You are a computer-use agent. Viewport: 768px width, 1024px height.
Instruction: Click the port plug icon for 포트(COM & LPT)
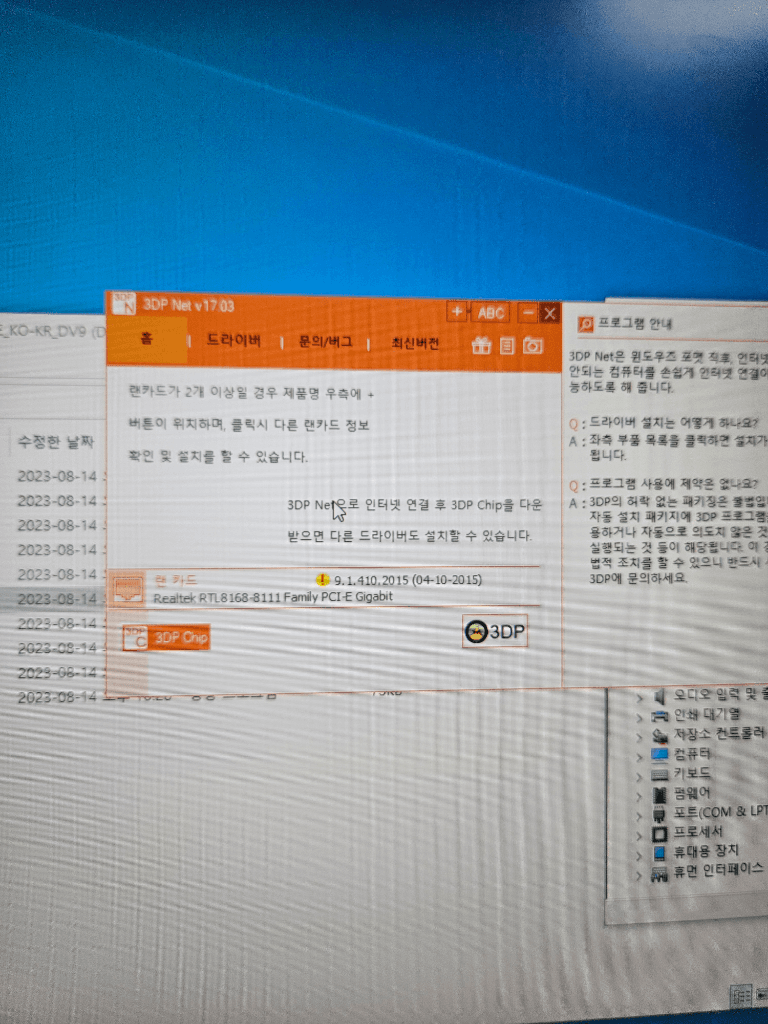tap(660, 814)
